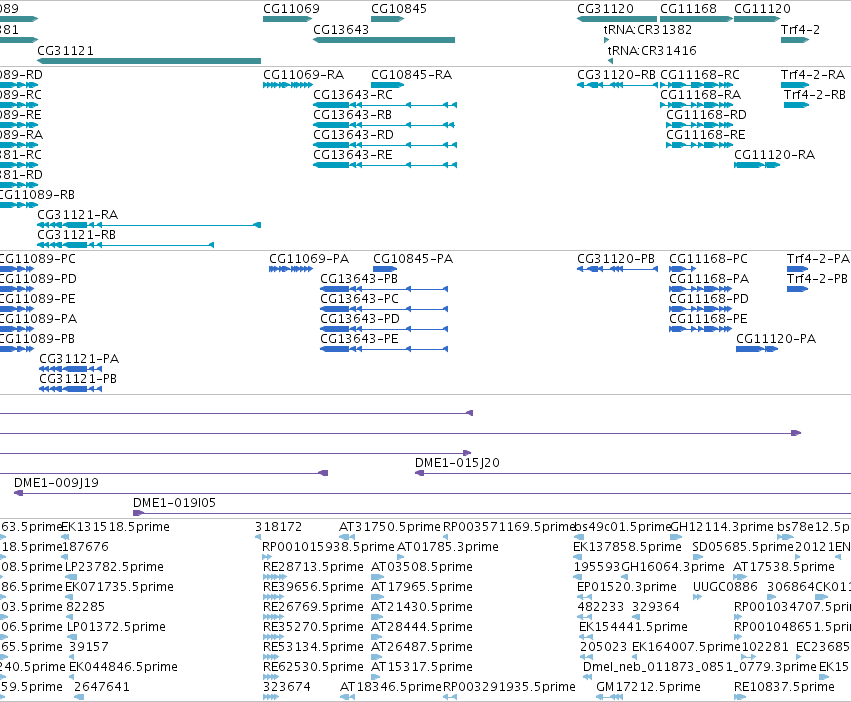Open the CG10845 gene feature
The height and width of the screenshot is (702, 851).
(388, 19)
